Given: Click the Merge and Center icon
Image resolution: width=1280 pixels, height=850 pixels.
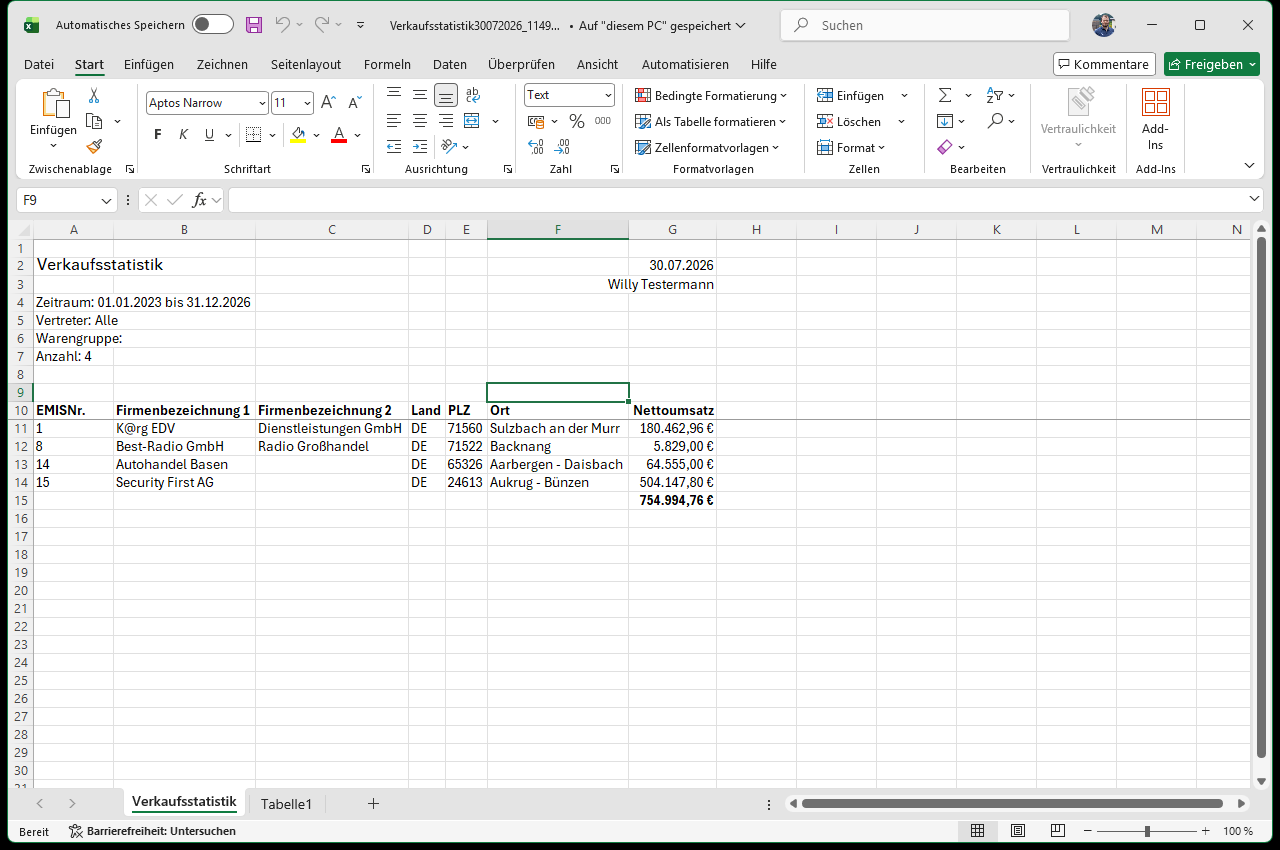Looking at the screenshot, I should (x=472, y=121).
